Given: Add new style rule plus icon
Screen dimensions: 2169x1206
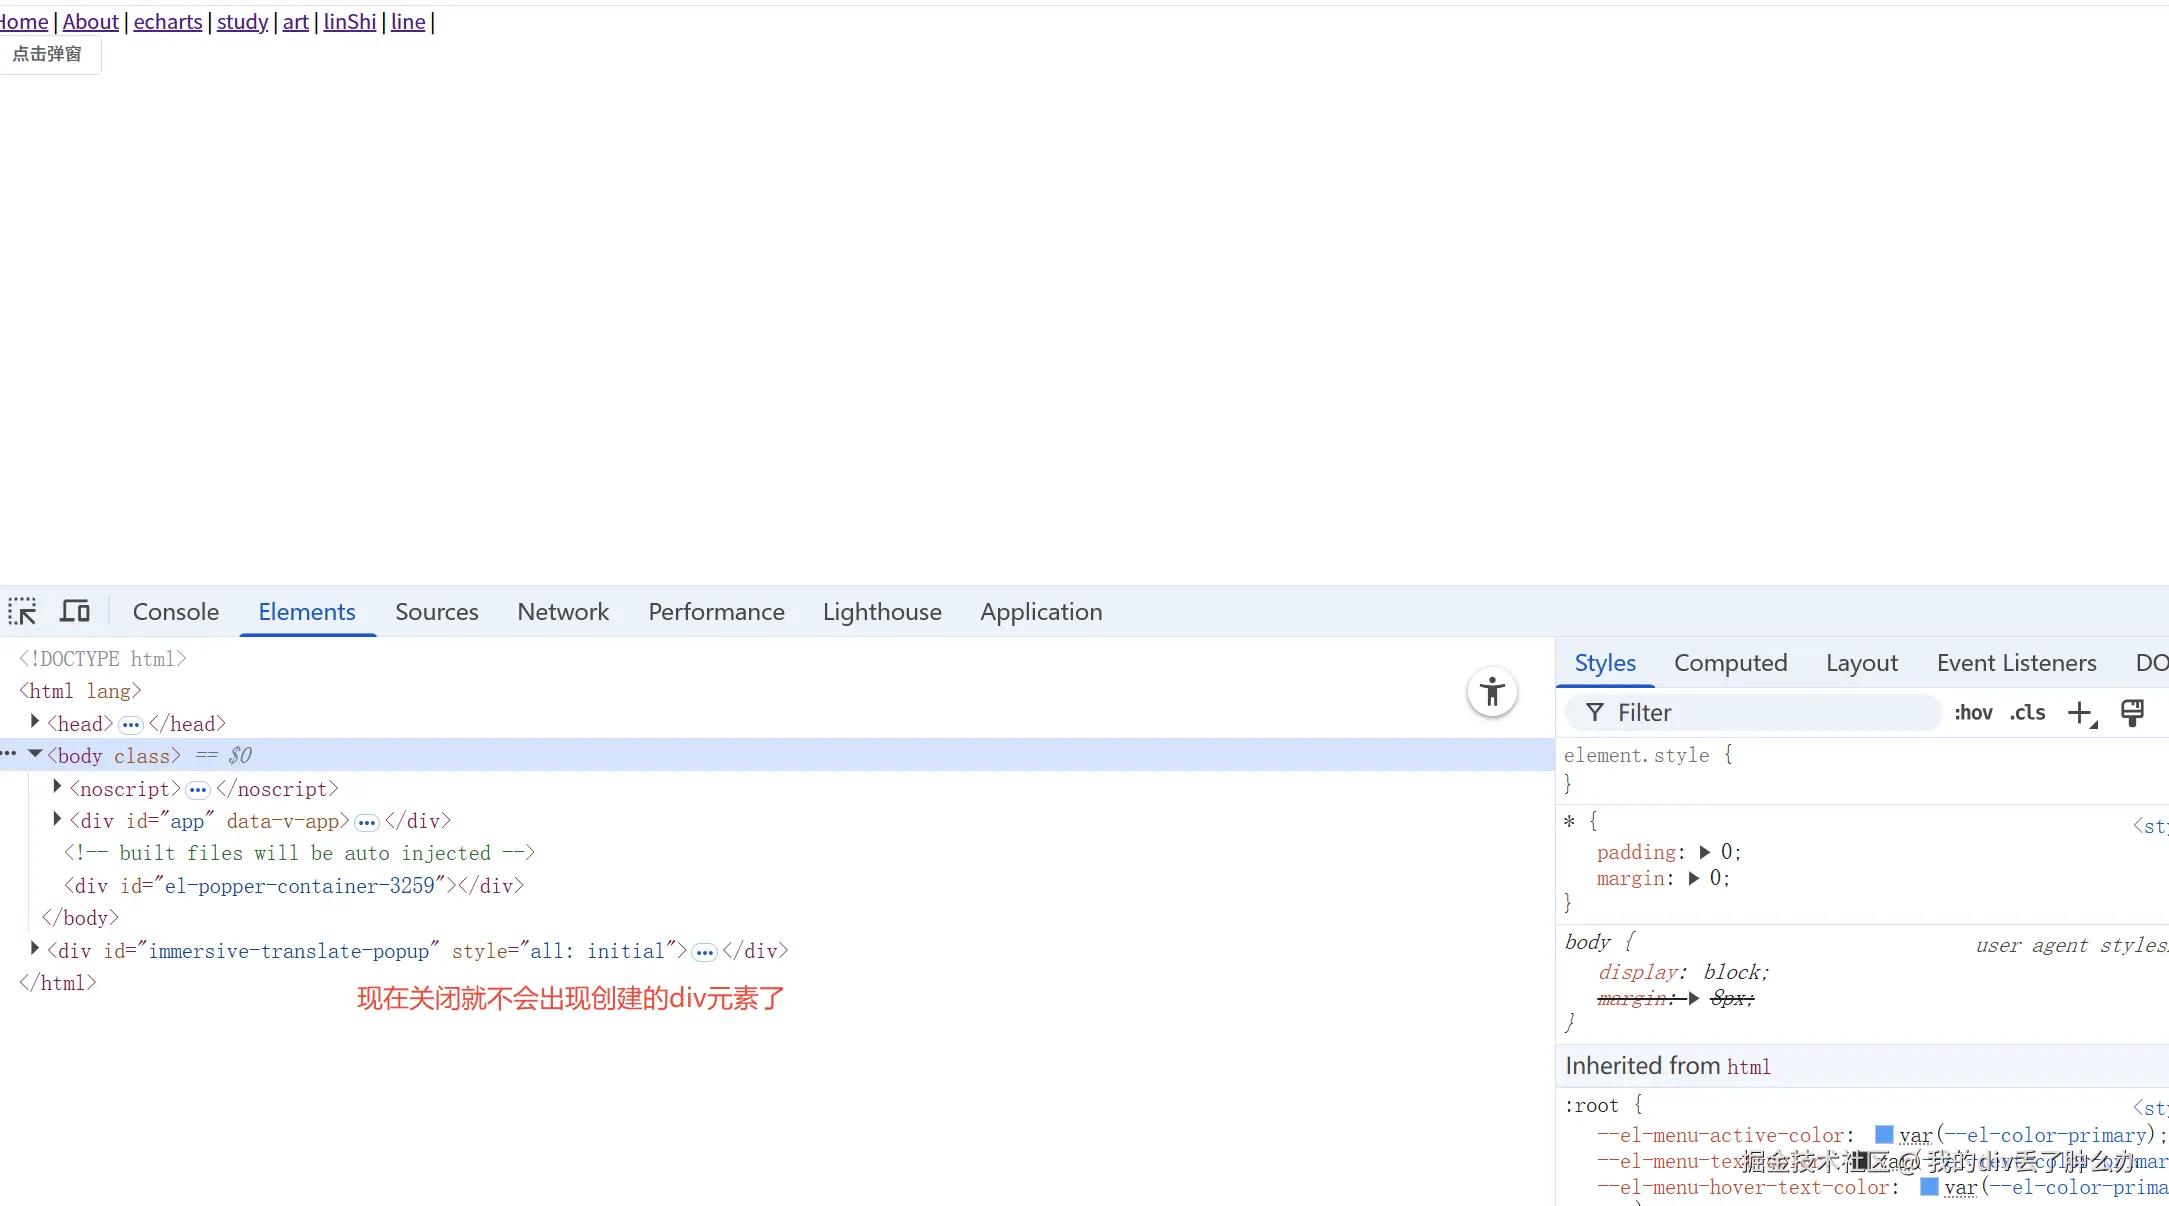Looking at the screenshot, I should point(2080,713).
